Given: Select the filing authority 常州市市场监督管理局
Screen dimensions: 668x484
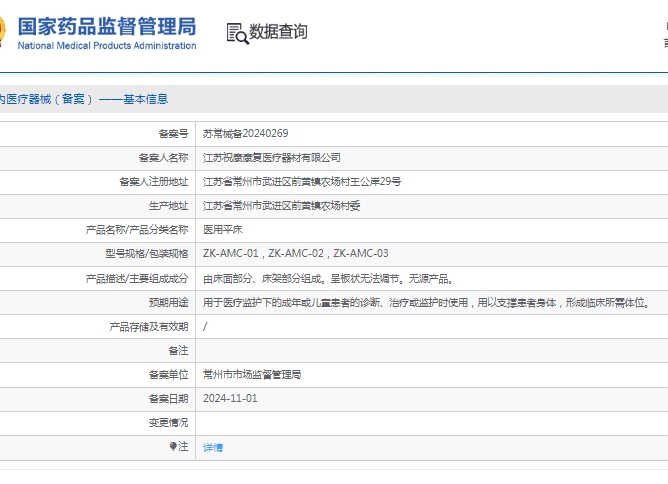Looking at the screenshot, I should (252, 375).
